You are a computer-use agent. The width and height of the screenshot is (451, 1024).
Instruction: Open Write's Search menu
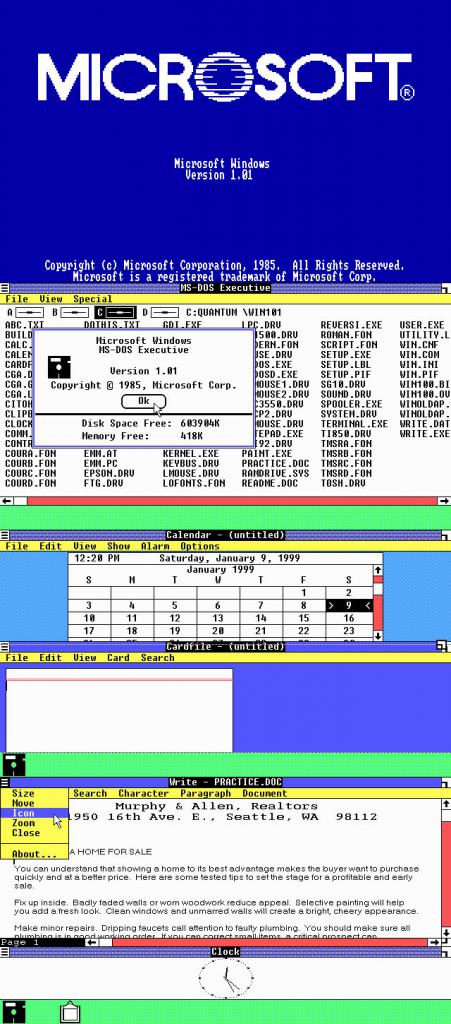pos(90,793)
